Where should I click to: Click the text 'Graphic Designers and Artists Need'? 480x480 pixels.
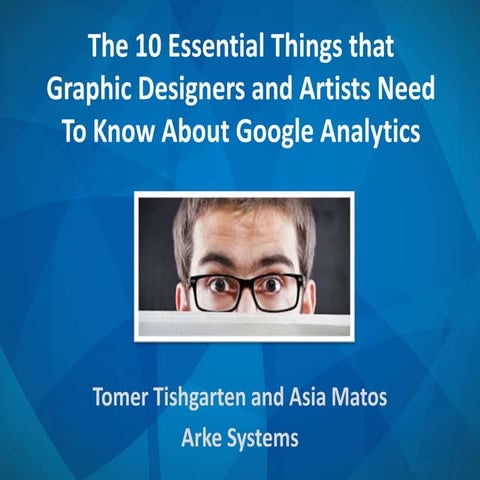(x=241, y=89)
